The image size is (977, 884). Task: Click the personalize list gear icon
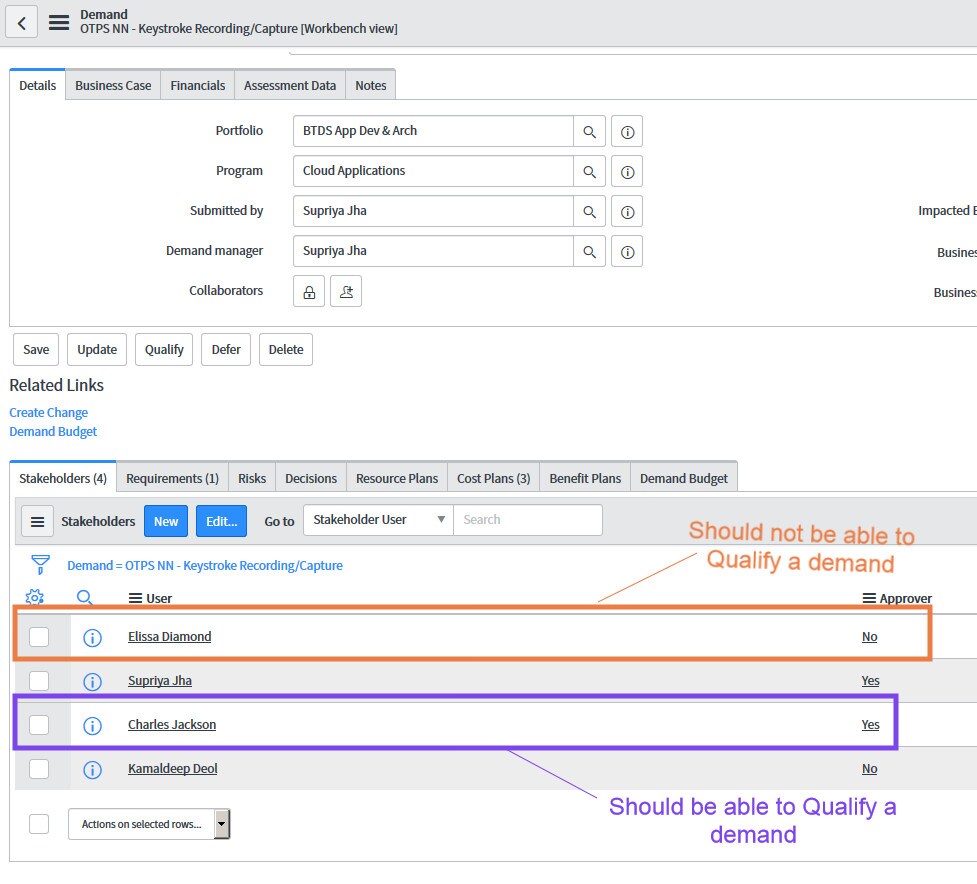(x=34, y=597)
